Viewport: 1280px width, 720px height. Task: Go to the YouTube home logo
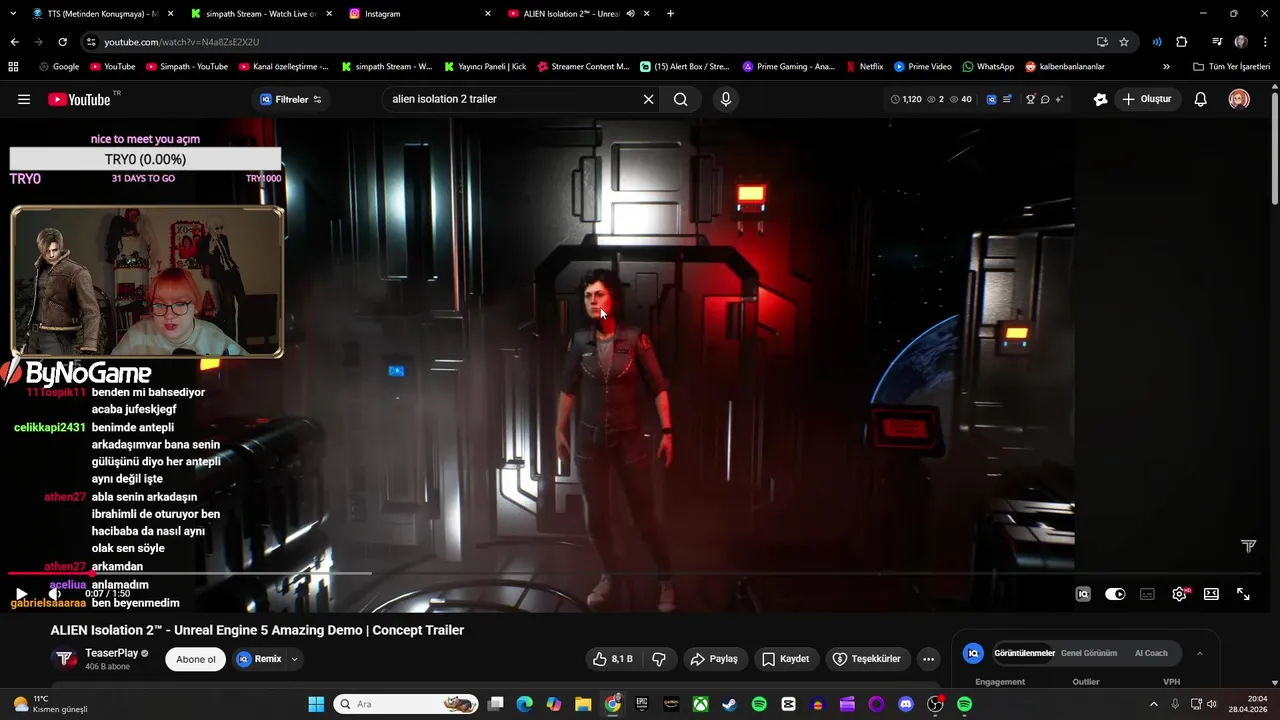(x=78, y=99)
